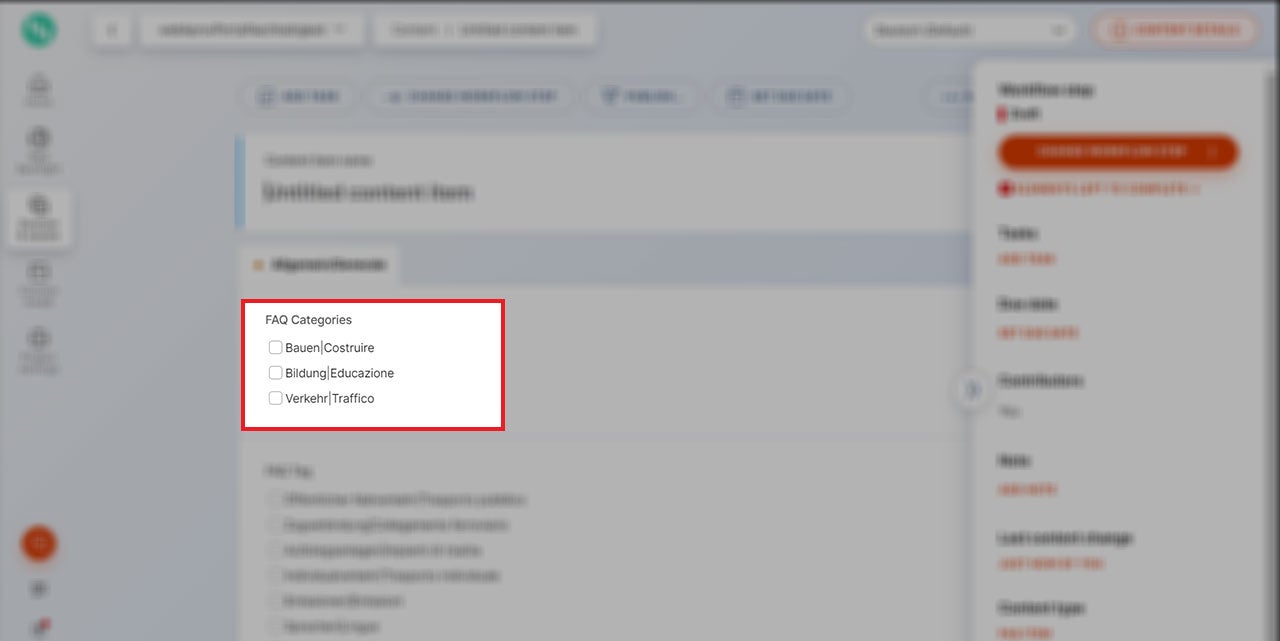Select the content group tab above FAQ Categories

(320, 265)
